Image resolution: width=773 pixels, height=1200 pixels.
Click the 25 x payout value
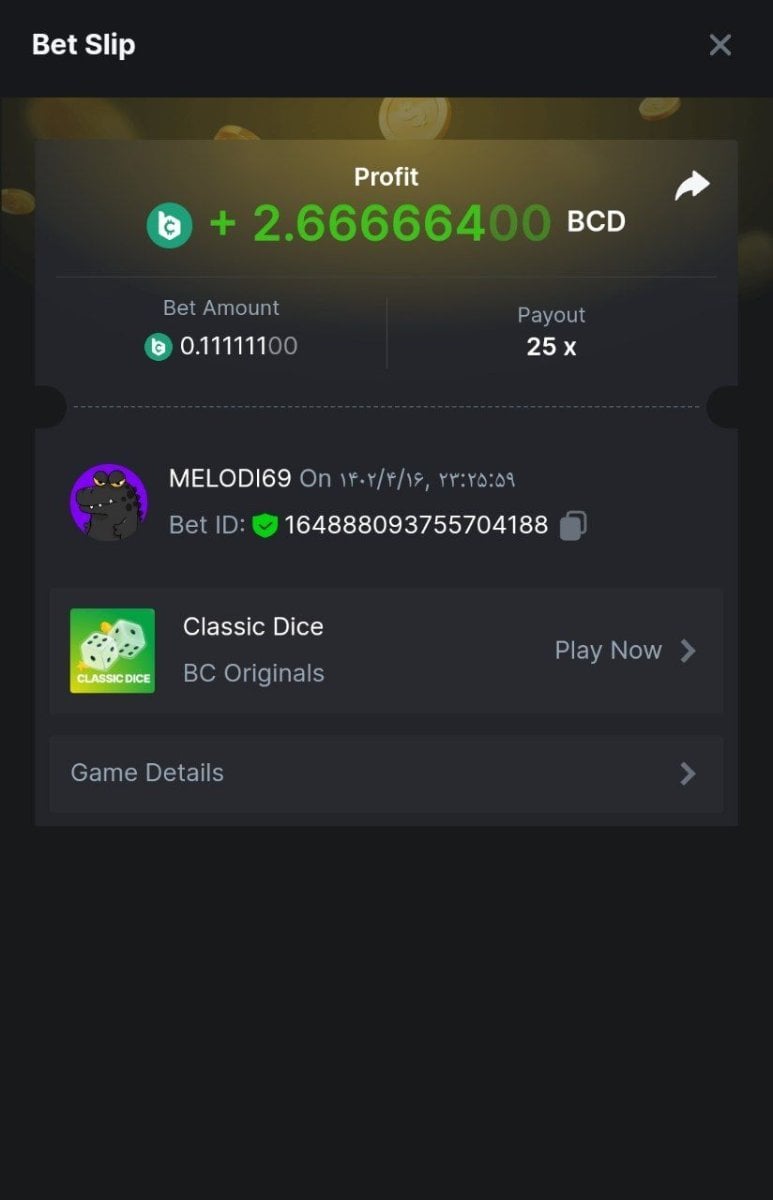point(551,347)
